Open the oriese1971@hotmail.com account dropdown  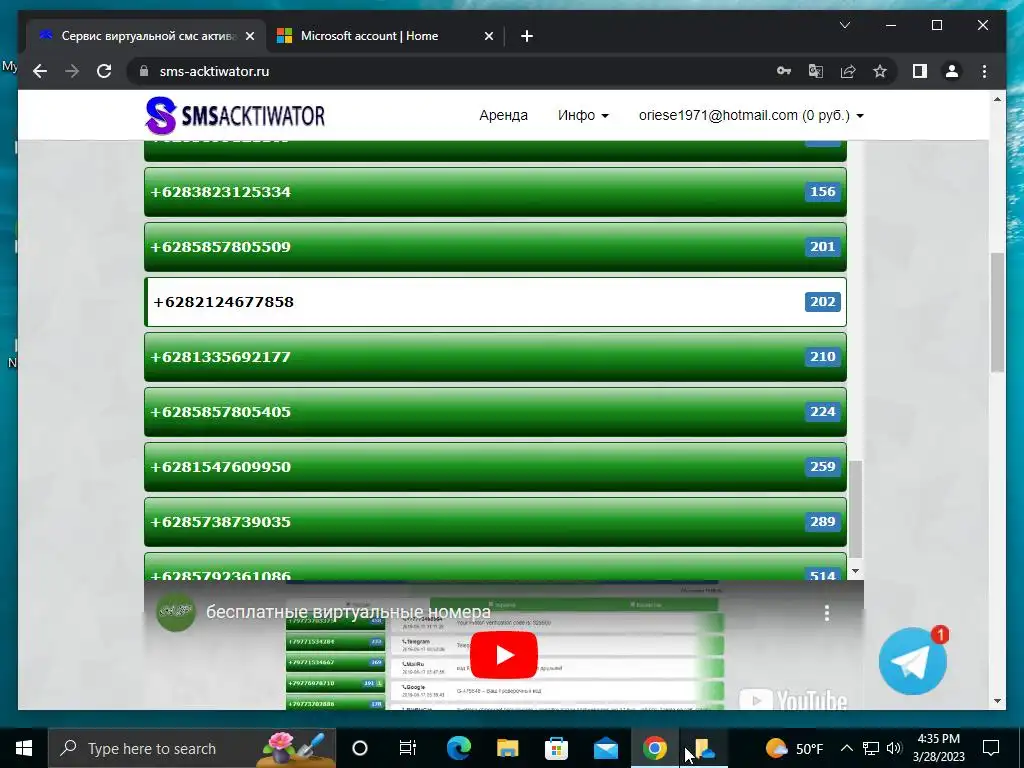pos(751,115)
